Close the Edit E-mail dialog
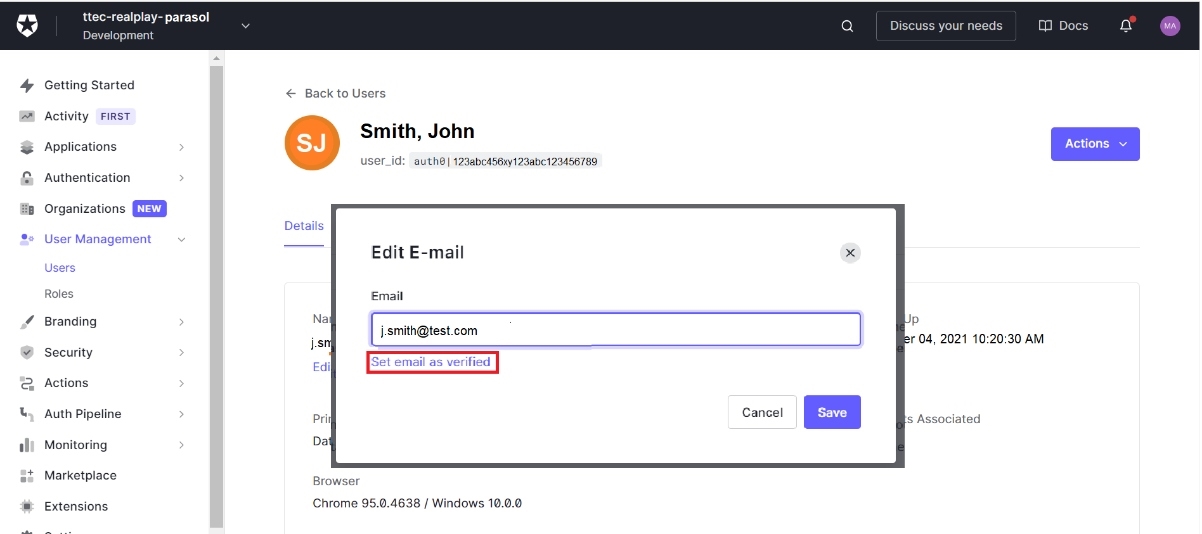The height and width of the screenshot is (534, 1202). [x=850, y=253]
